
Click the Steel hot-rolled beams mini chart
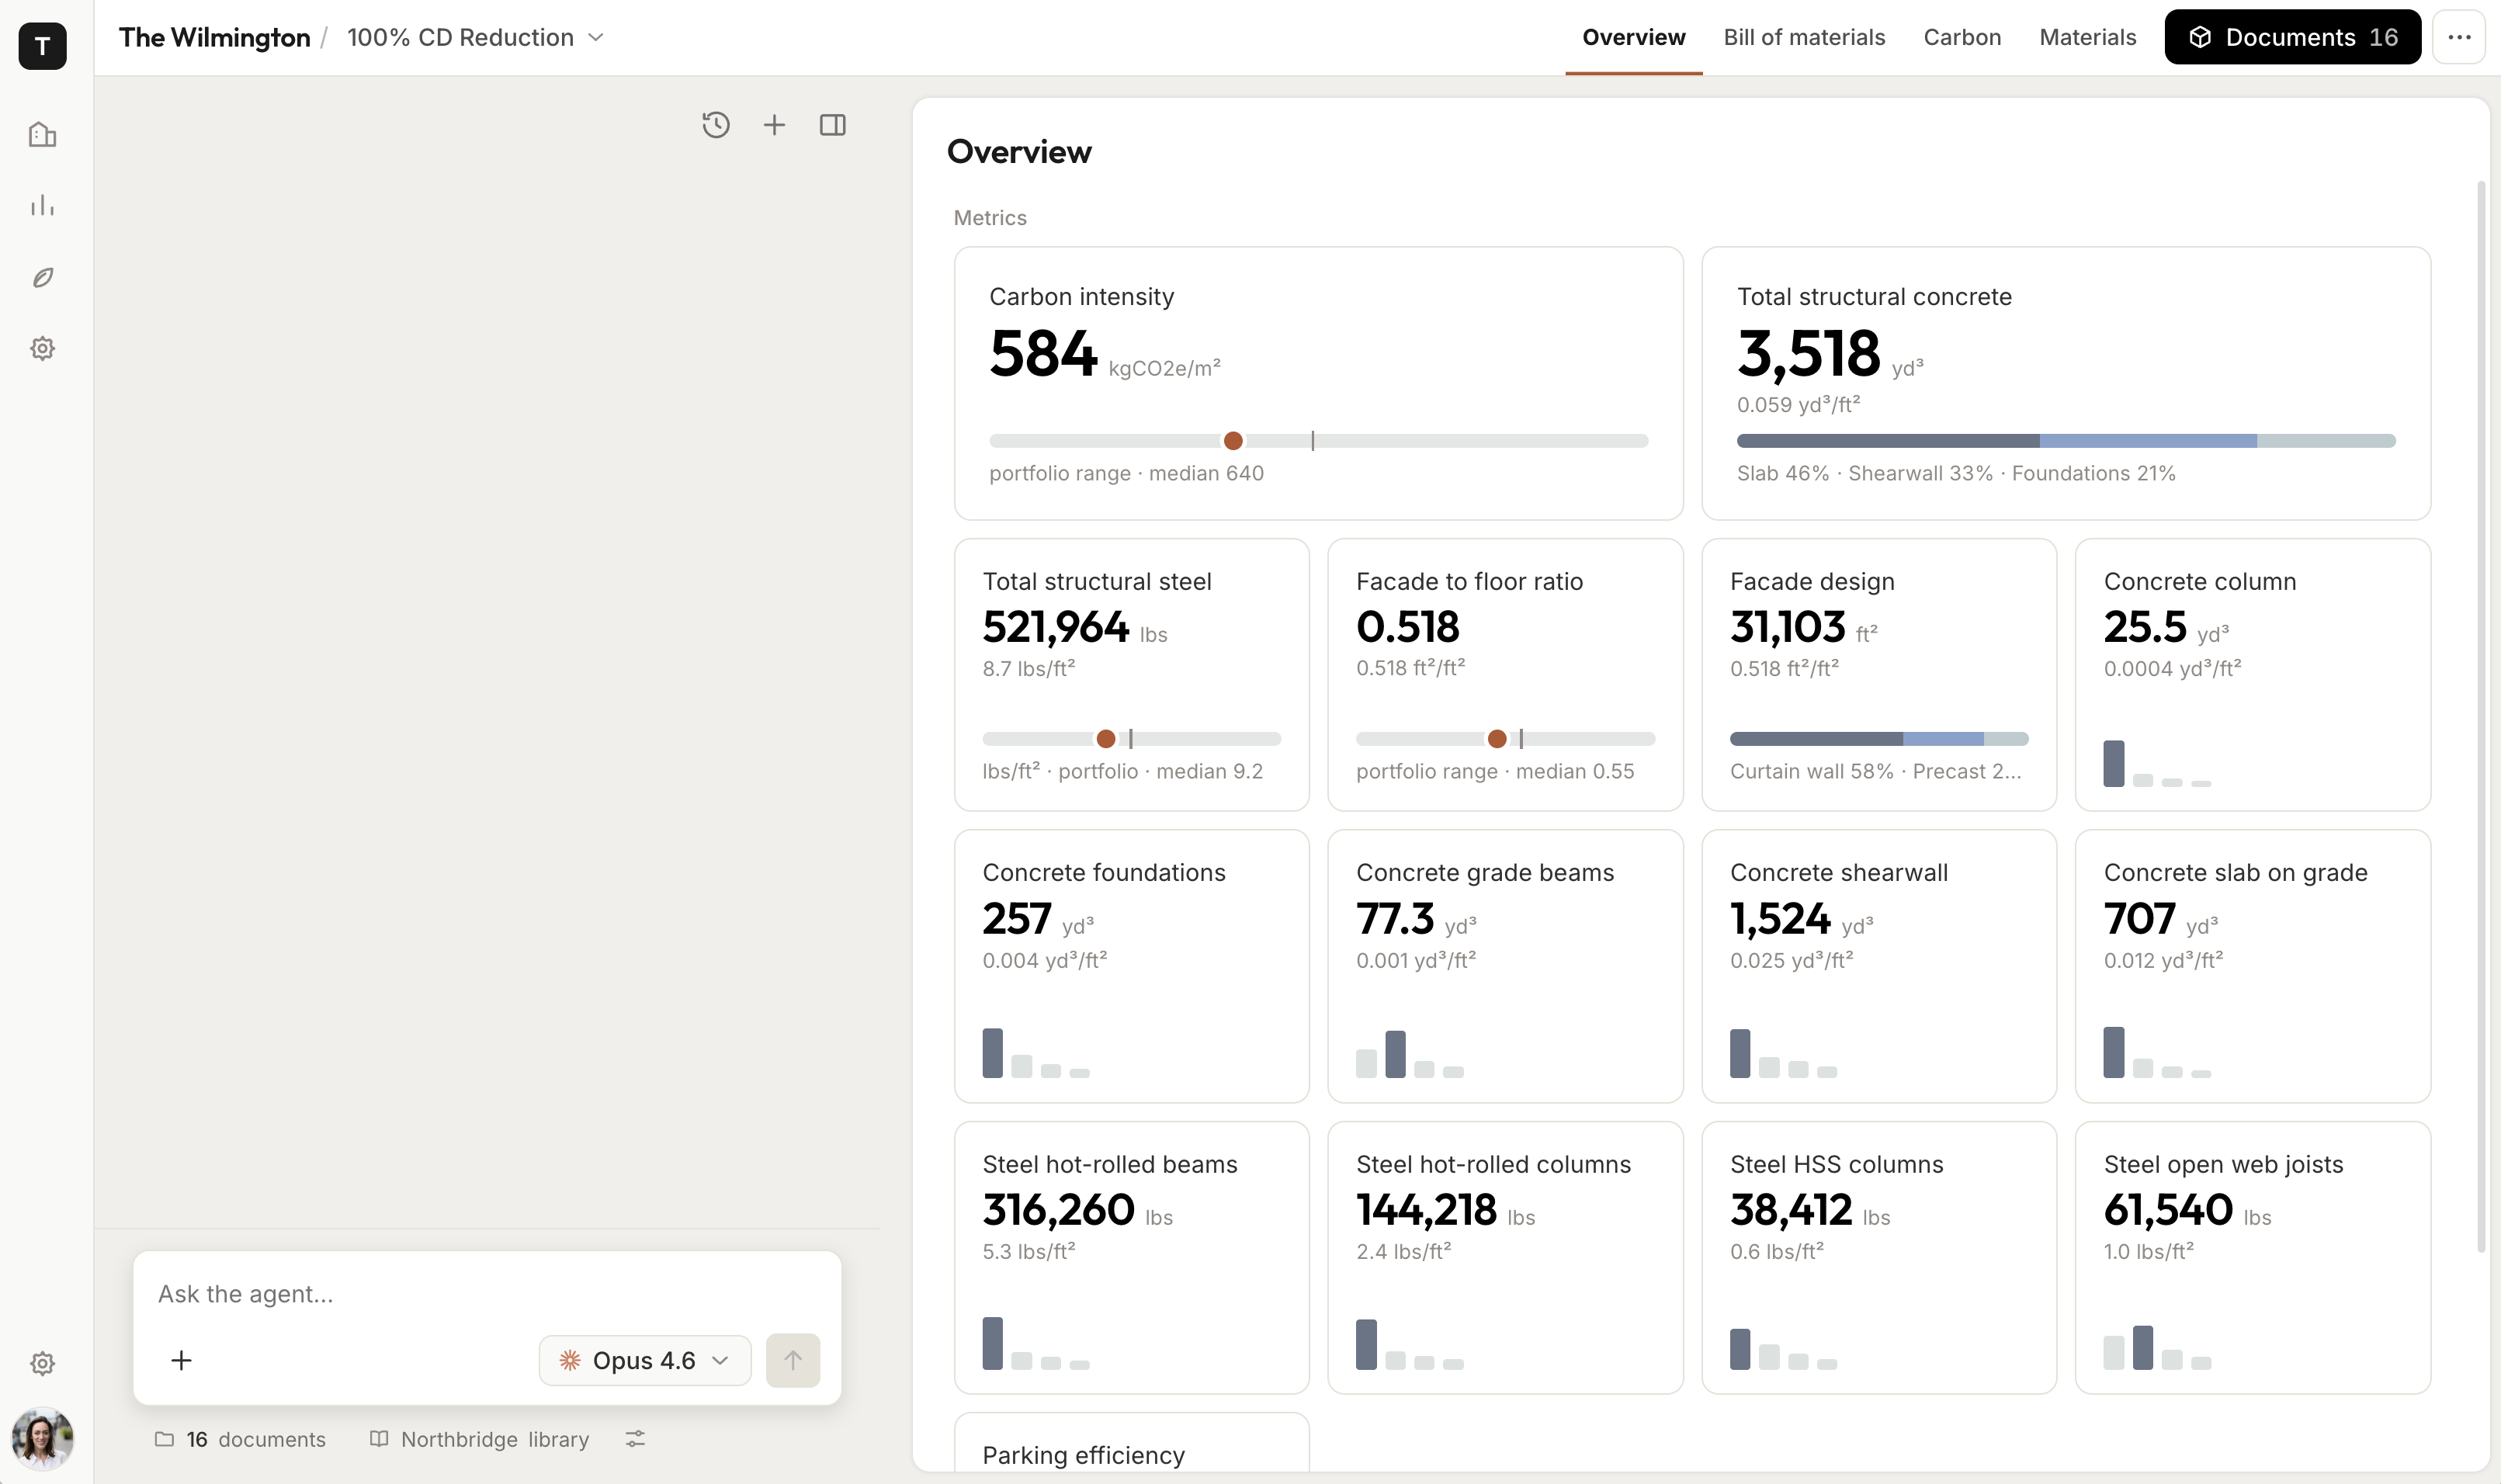[x=1036, y=1343]
